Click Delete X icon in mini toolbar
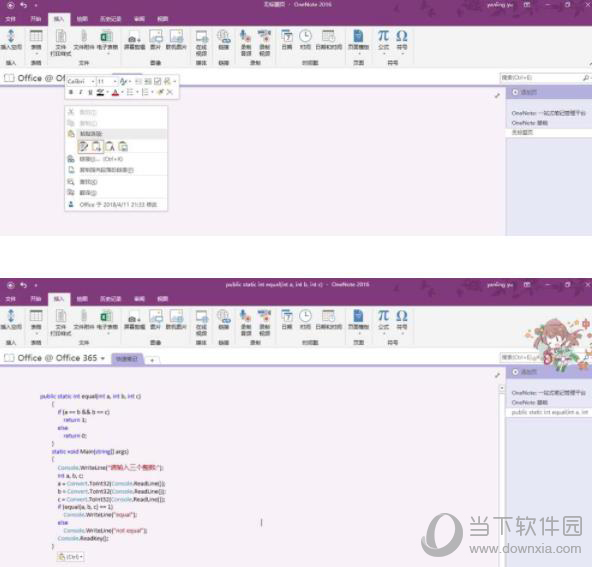The image size is (592, 567). click(170, 92)
